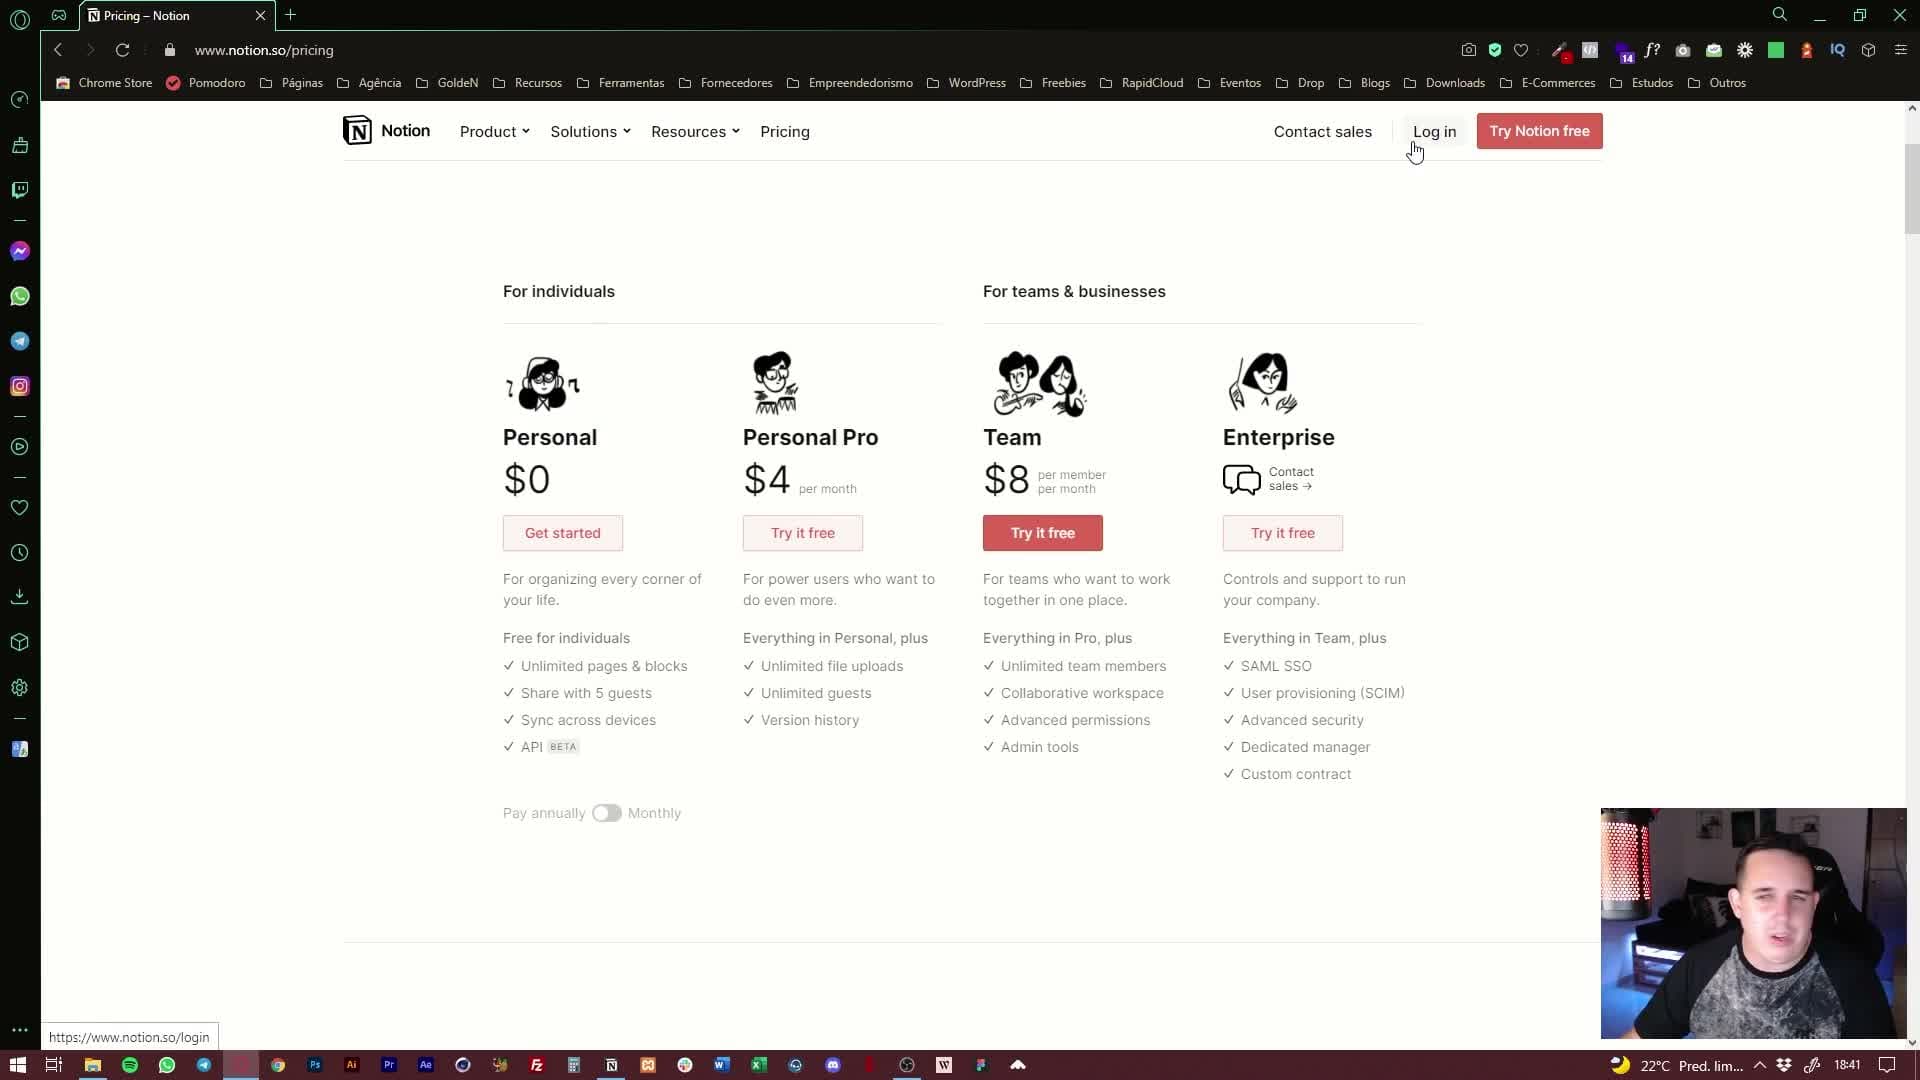Open Photoshop from the taskbar
1920x1080 pixels.
[x=315, y=1065]
